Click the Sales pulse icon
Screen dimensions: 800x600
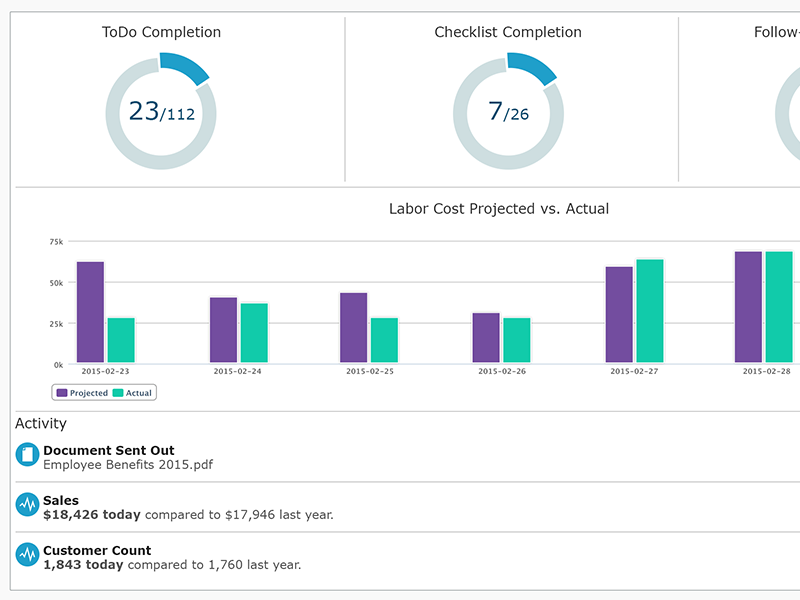coord(27,505)
